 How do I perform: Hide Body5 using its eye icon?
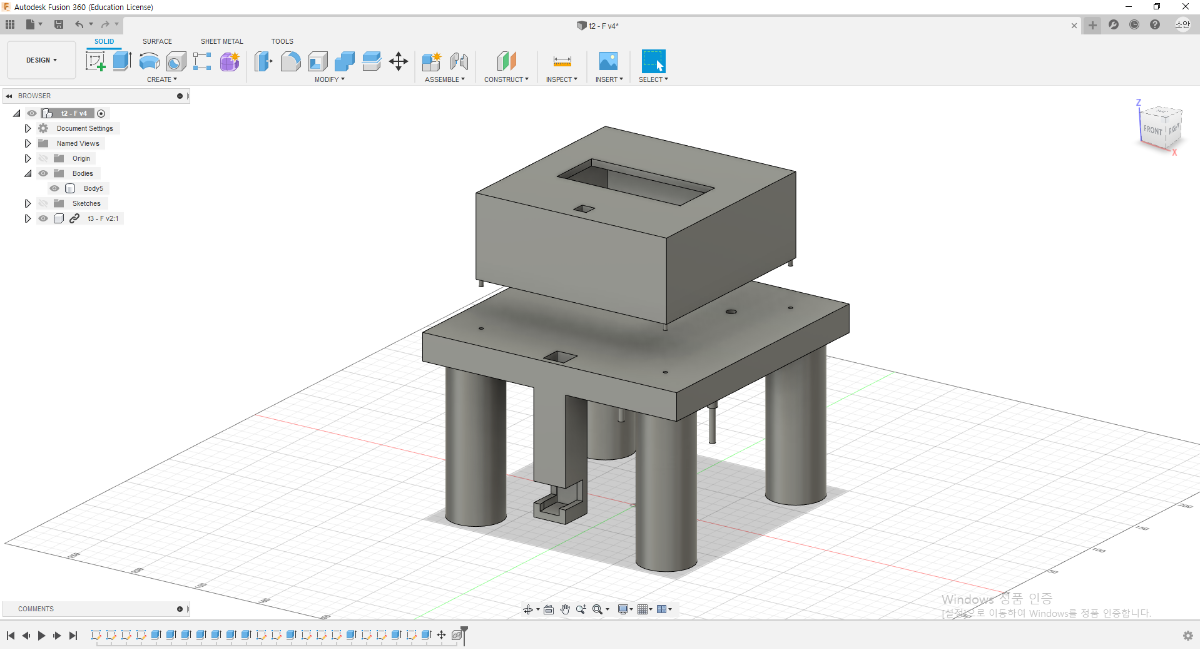pyautogui.click(x=55, y=188)
